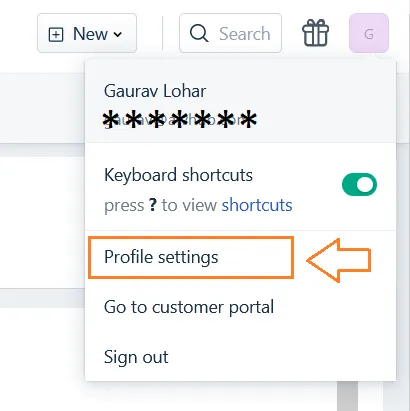This screenshot has width=410, height=411.
Task: Click Sign out in the menu
Action: coord(136,357)
